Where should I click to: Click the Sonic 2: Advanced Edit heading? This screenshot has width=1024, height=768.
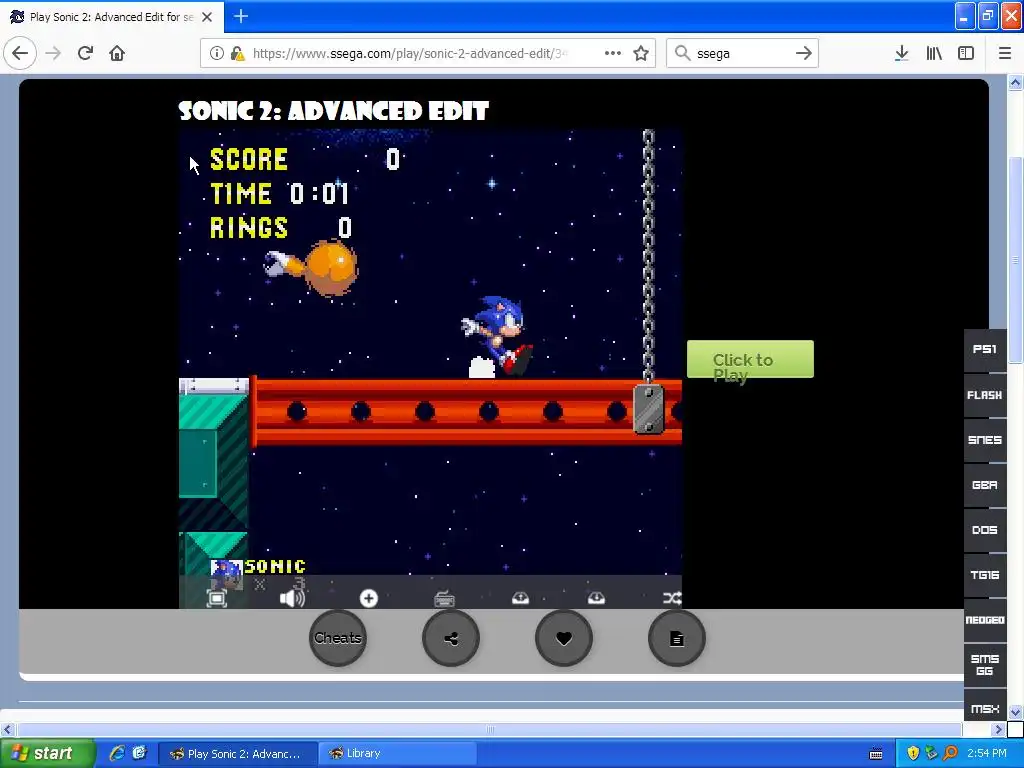tap(334, 111)
